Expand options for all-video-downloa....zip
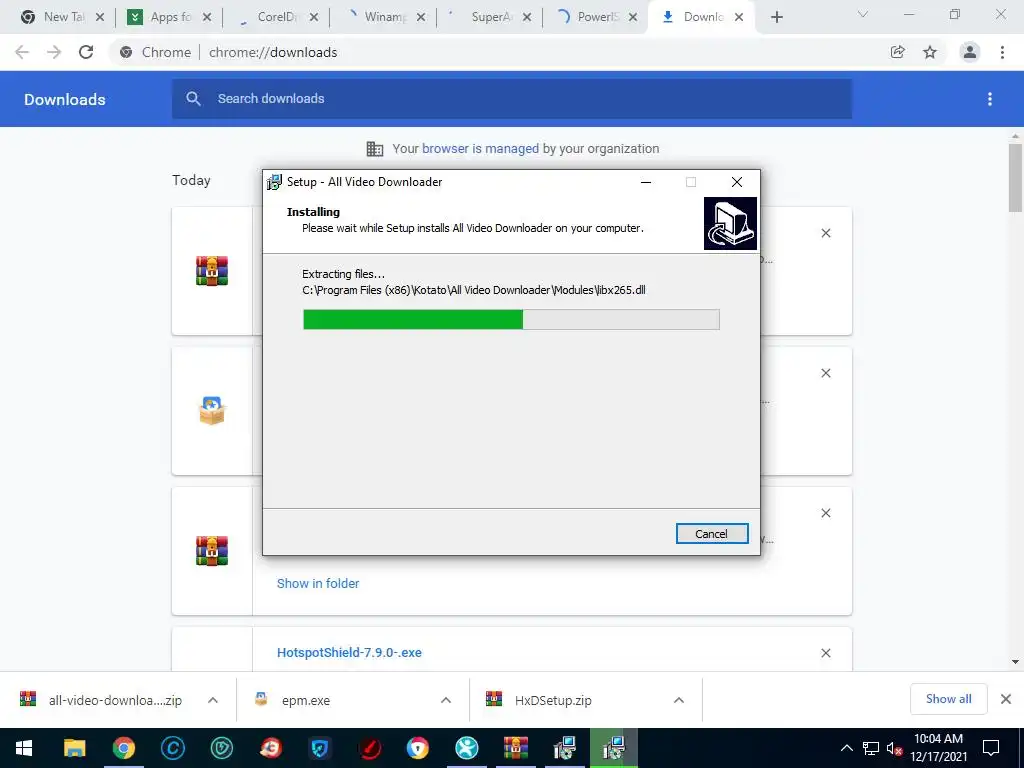 pos(213,700)
